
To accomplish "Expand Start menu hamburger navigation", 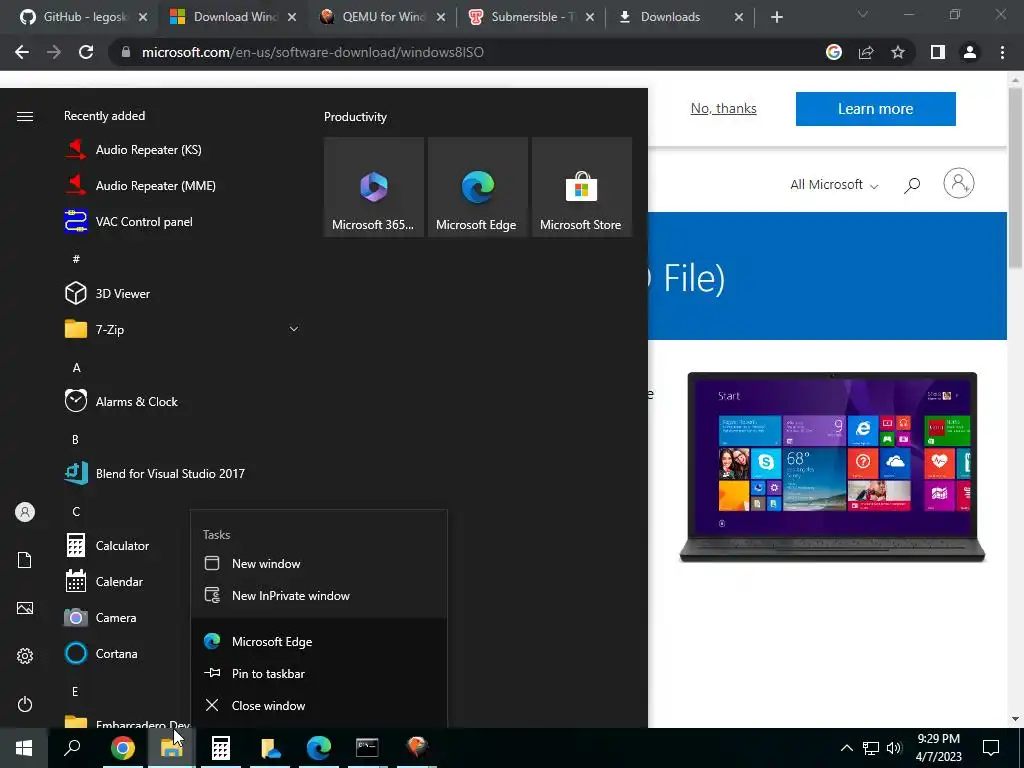I will click(x=25, y=116).
